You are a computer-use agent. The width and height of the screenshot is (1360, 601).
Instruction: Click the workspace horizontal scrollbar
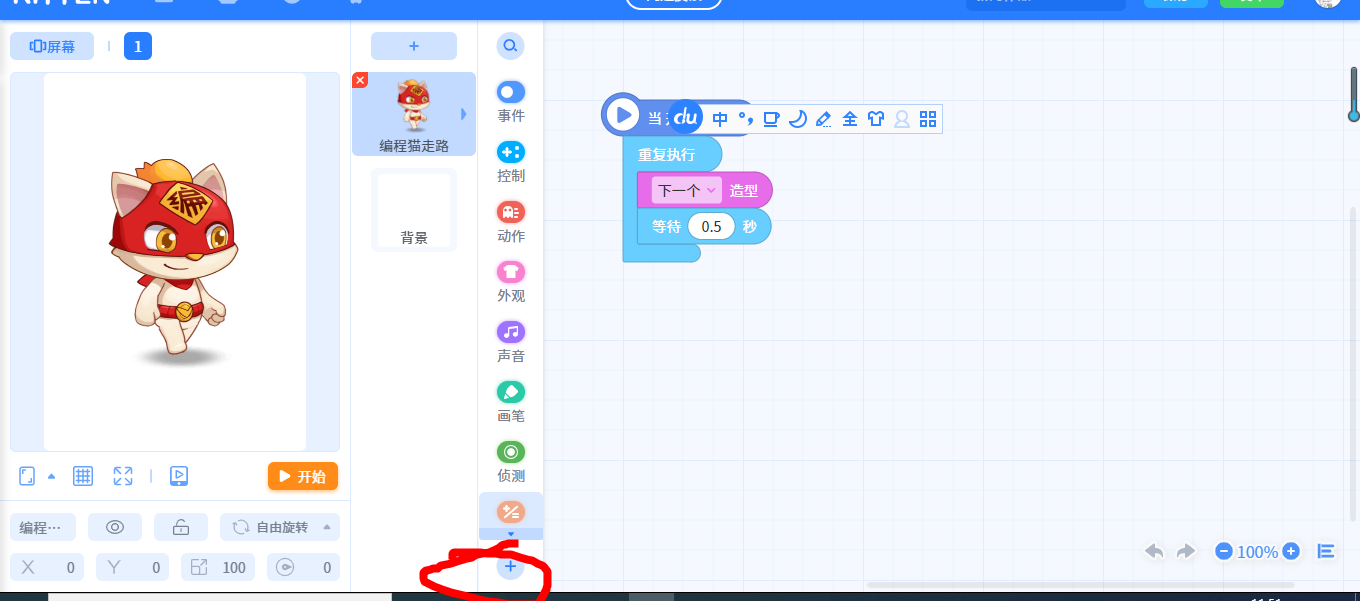point(1080,585)
